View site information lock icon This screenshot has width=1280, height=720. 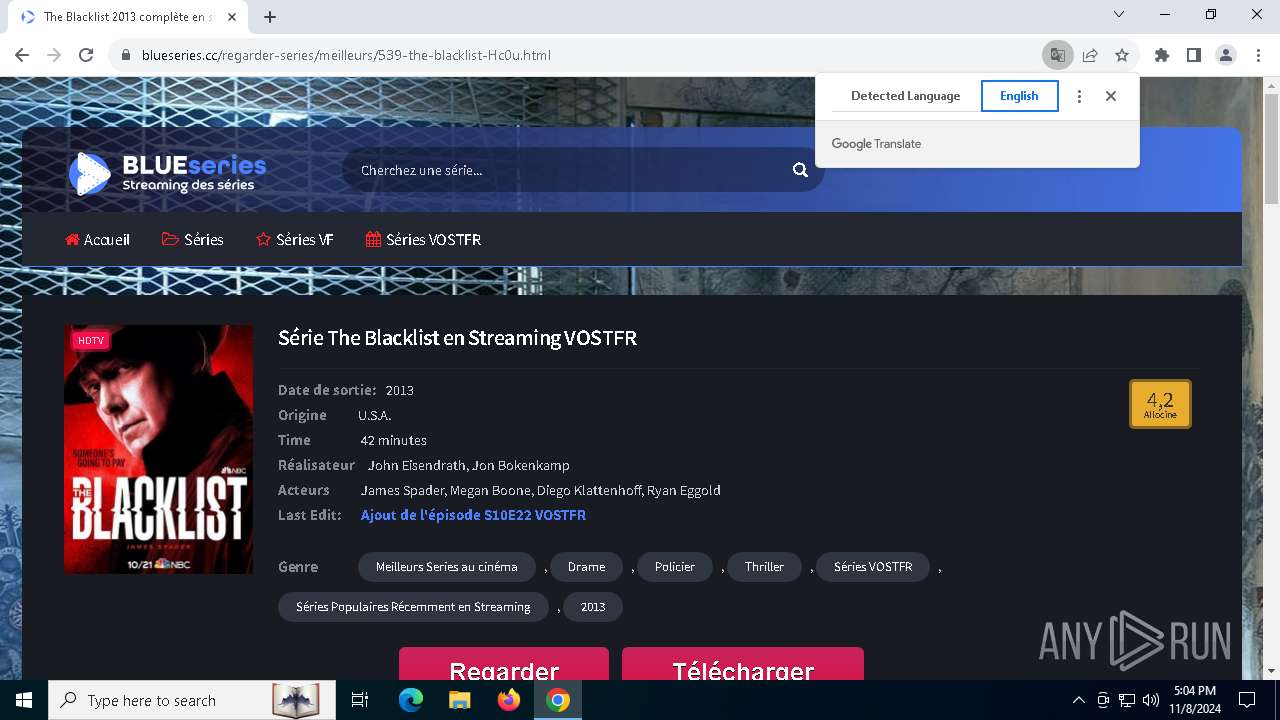126,55
